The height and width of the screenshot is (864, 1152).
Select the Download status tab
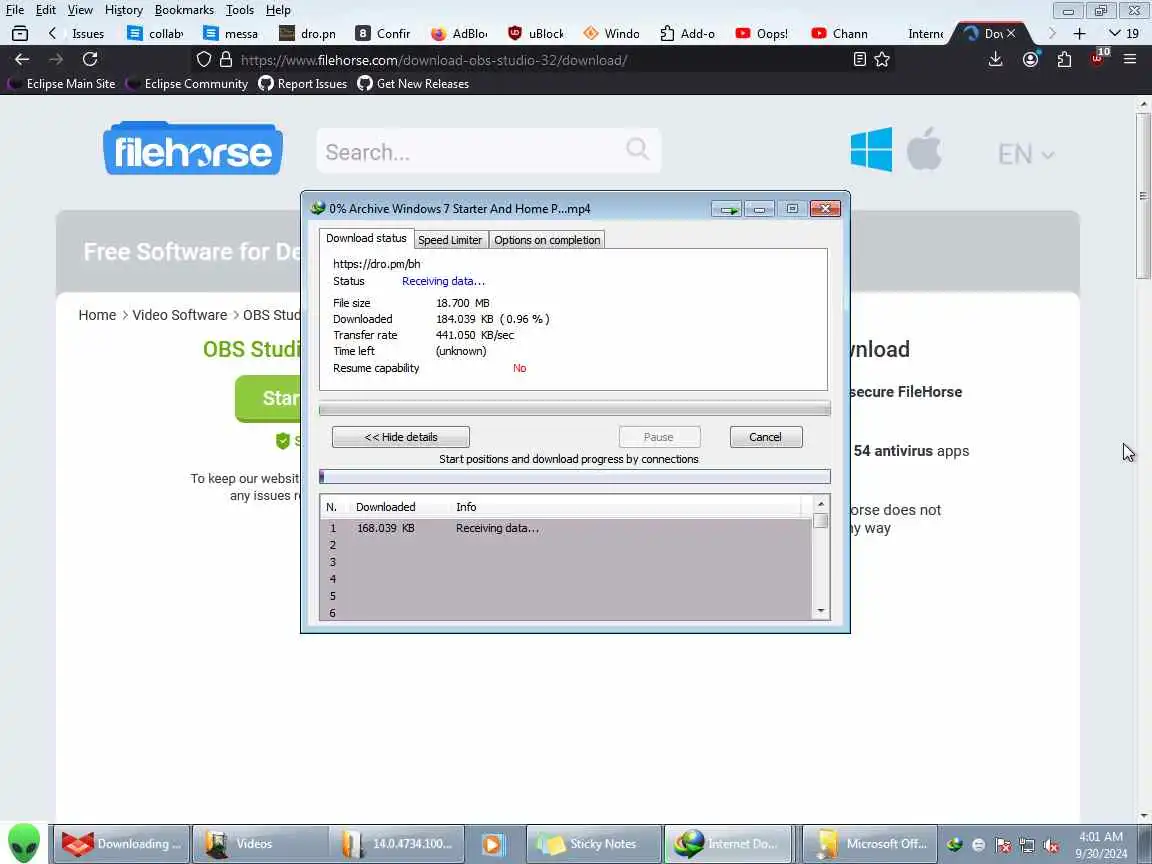pyautogui.click(x=366, y=238)
